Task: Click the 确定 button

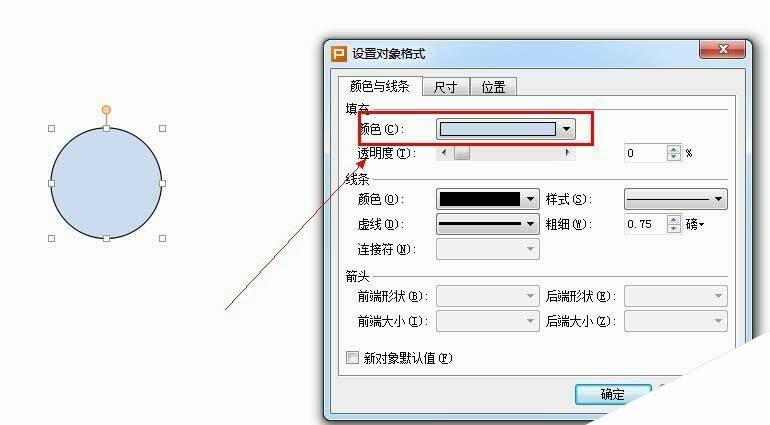Action: coord(613,394)
